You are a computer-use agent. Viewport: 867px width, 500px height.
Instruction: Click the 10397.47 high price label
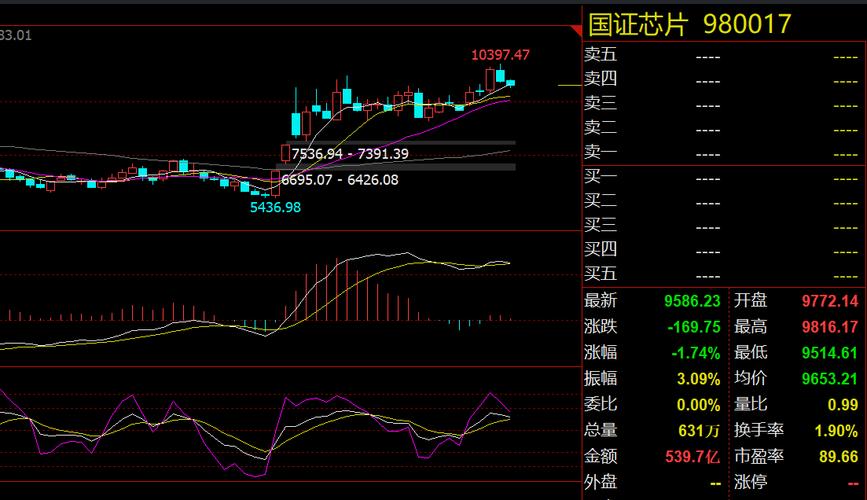[500, 55]
